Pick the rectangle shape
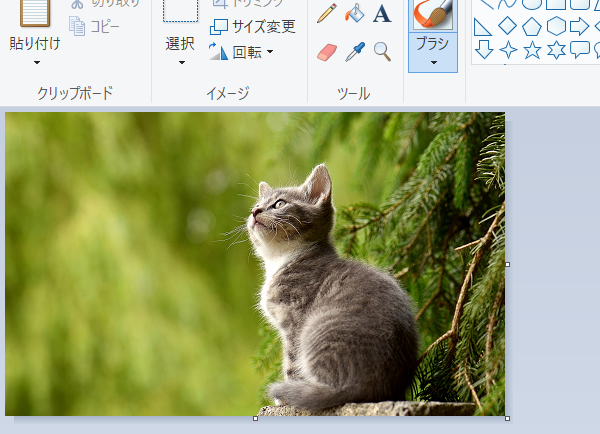The height and width of the screenshot is (434, 600). coord(556,4)
